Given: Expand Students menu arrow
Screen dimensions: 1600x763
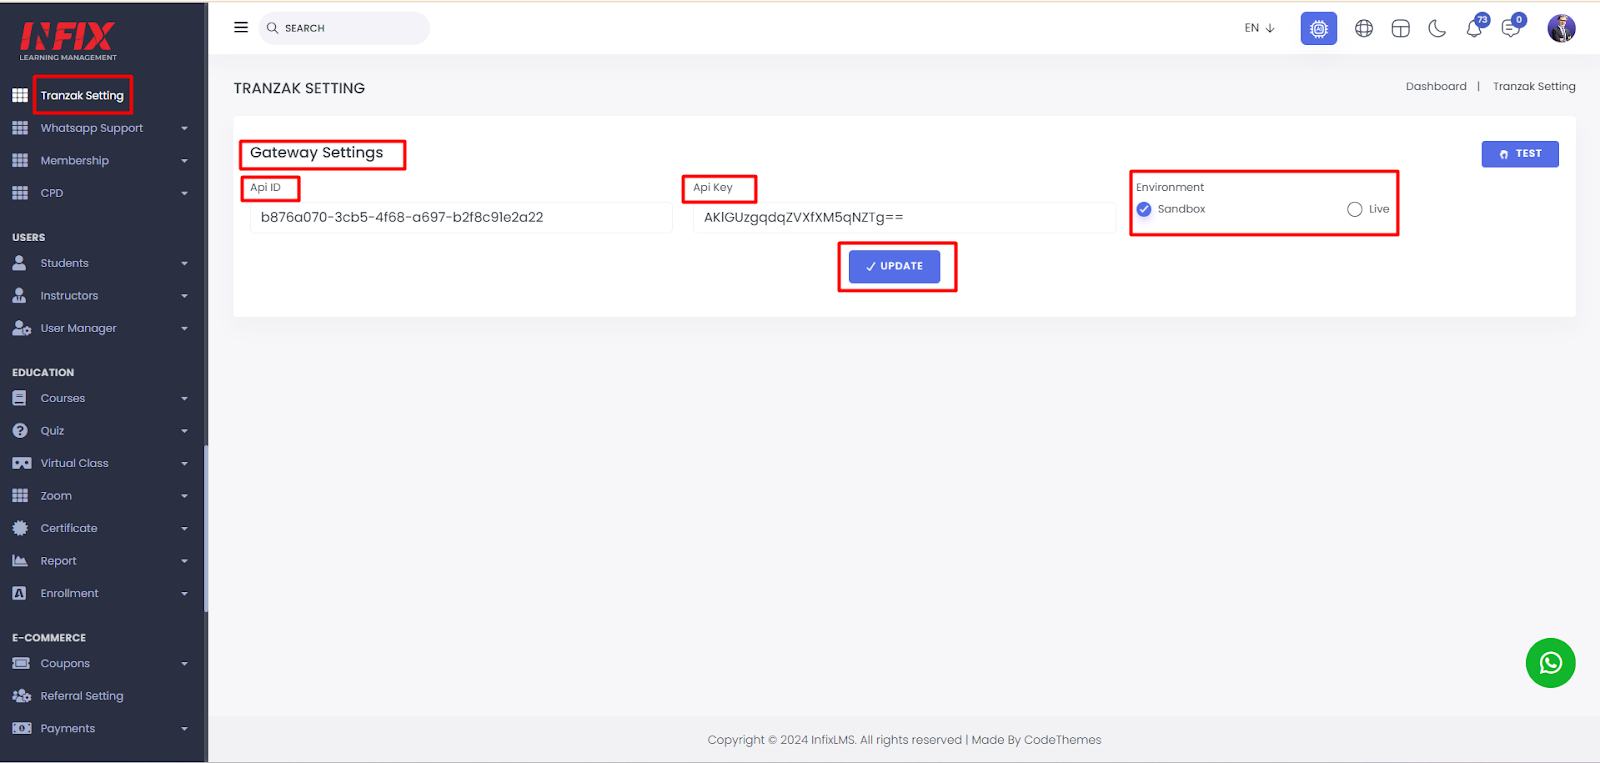Looking at the screenshot, I should click(184, 263).
